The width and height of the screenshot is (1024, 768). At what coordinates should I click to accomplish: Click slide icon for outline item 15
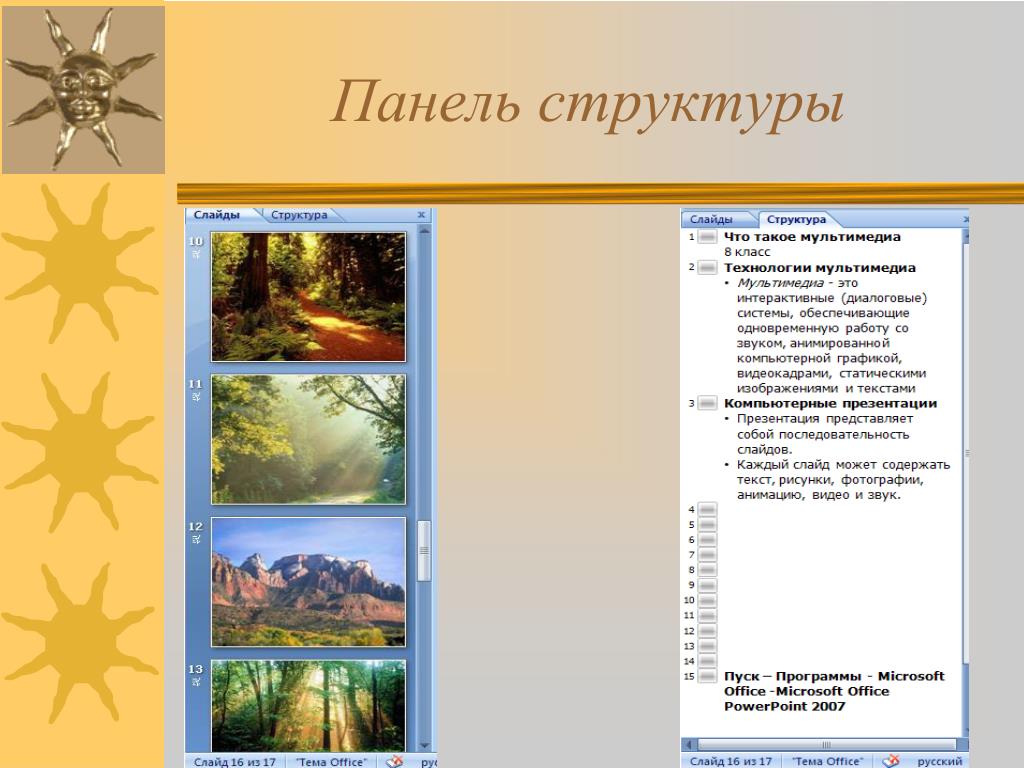click(707, 676)
